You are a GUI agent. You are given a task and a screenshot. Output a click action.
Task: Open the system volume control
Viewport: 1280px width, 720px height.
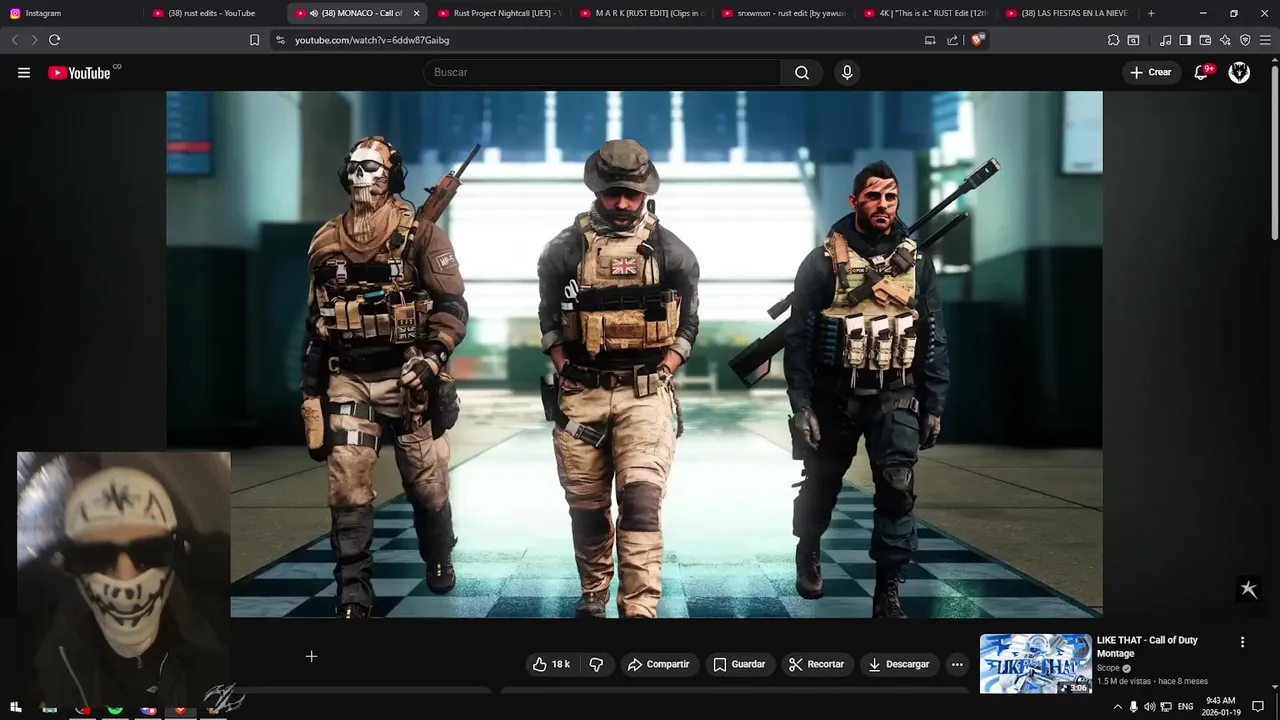click(x=1149, y=707)
